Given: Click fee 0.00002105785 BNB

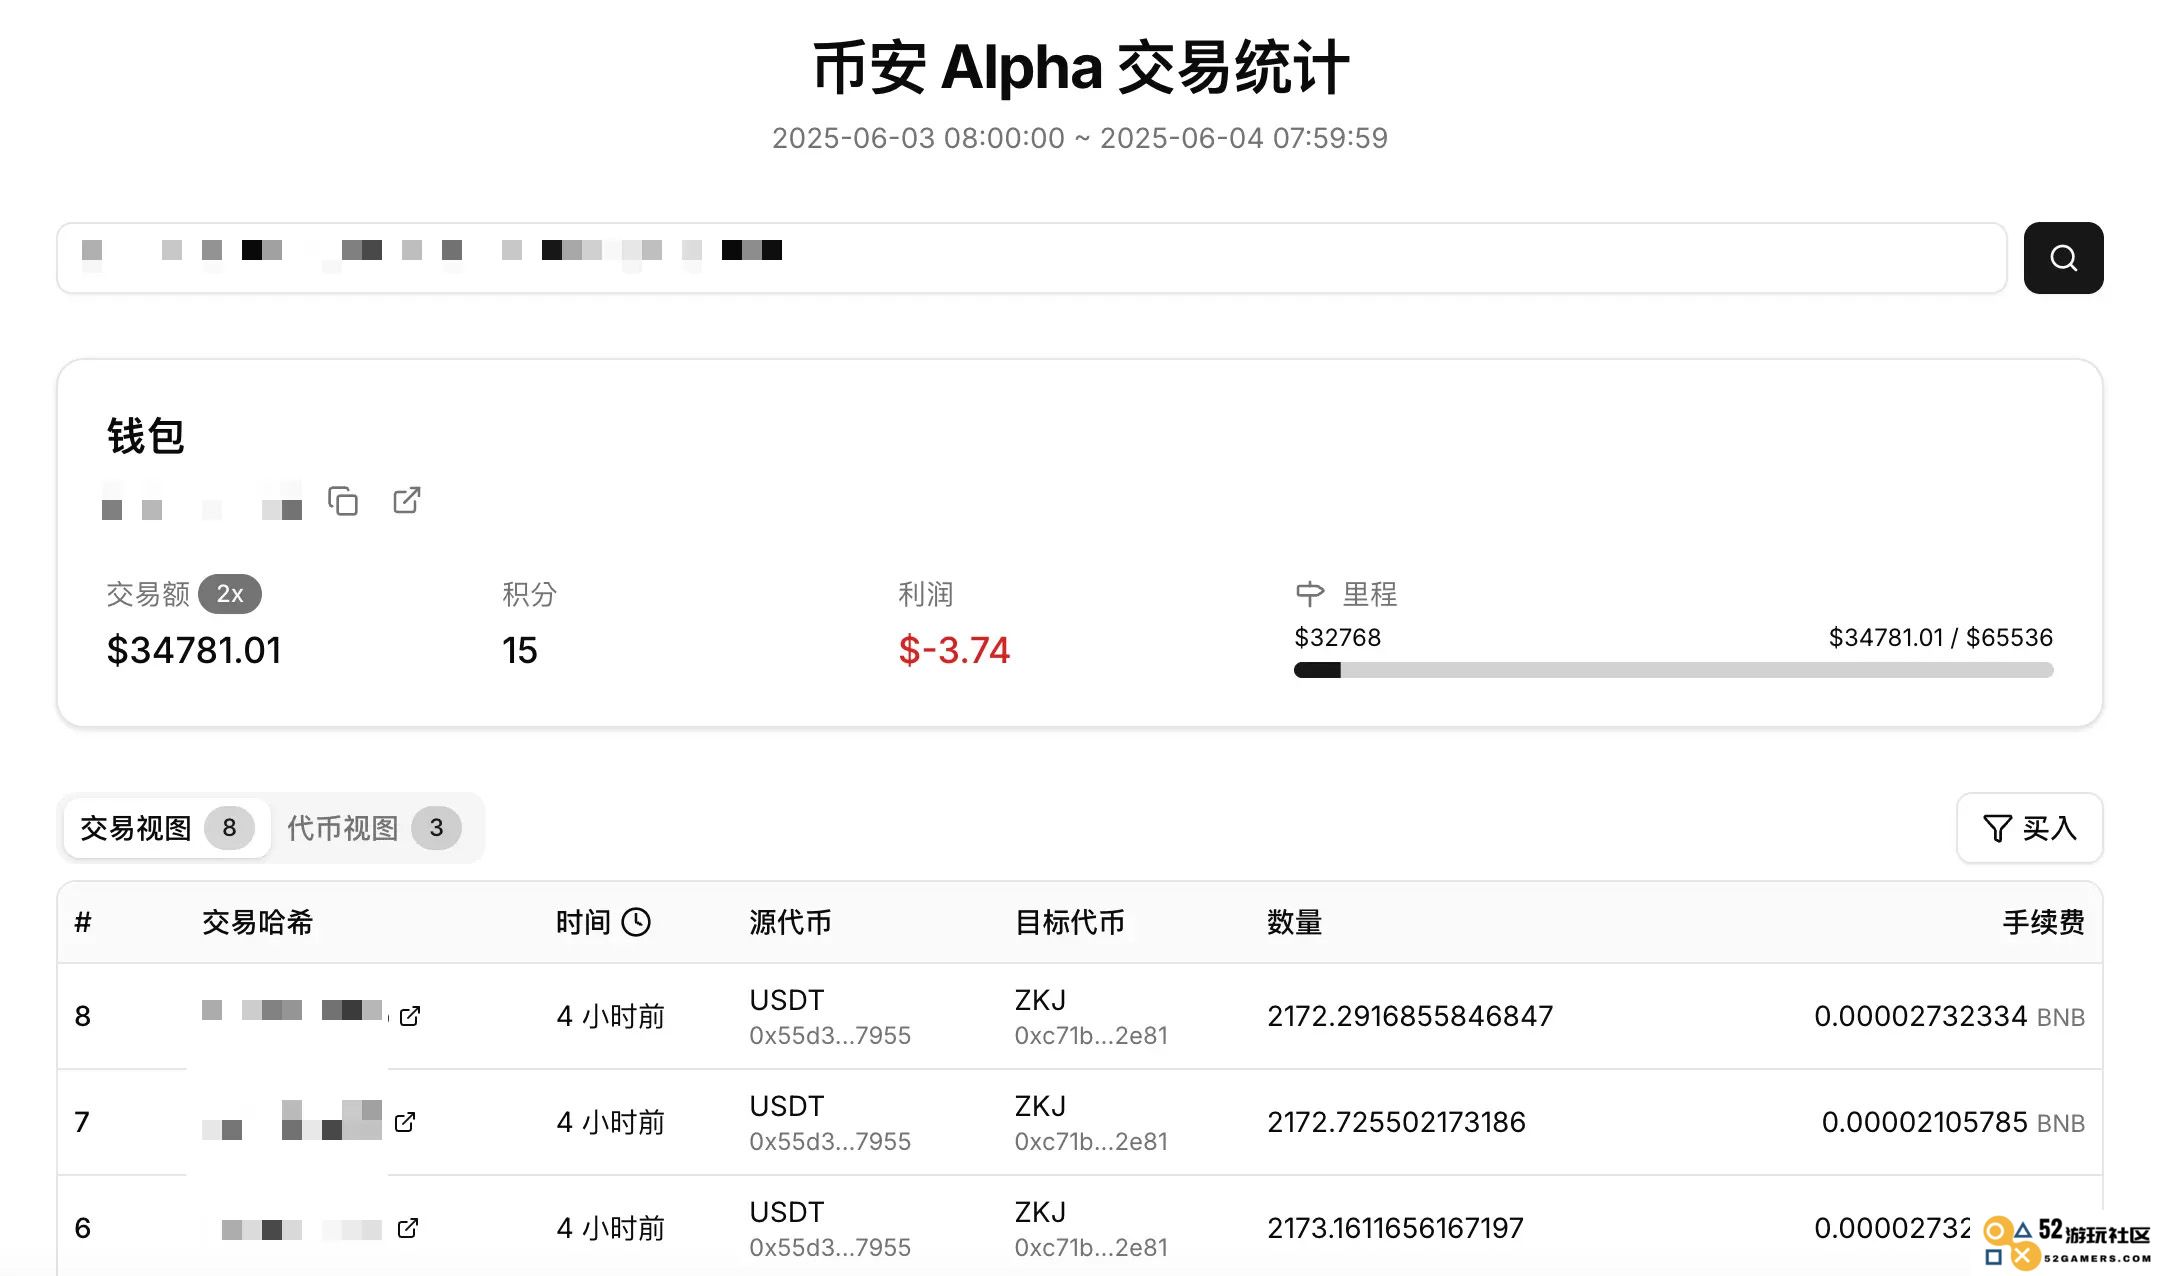Looking at the screenshot, I should tap(1953, 1122).
